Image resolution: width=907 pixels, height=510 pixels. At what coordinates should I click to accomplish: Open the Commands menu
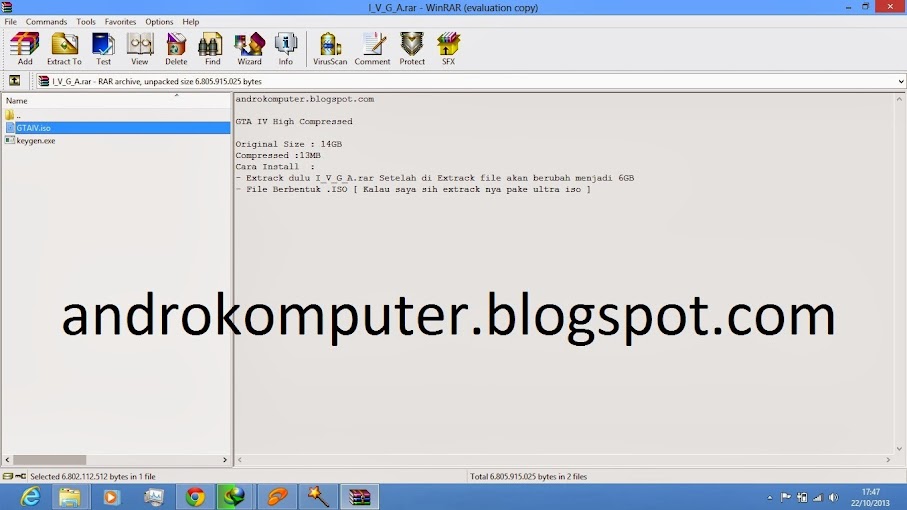coord(46,21)
